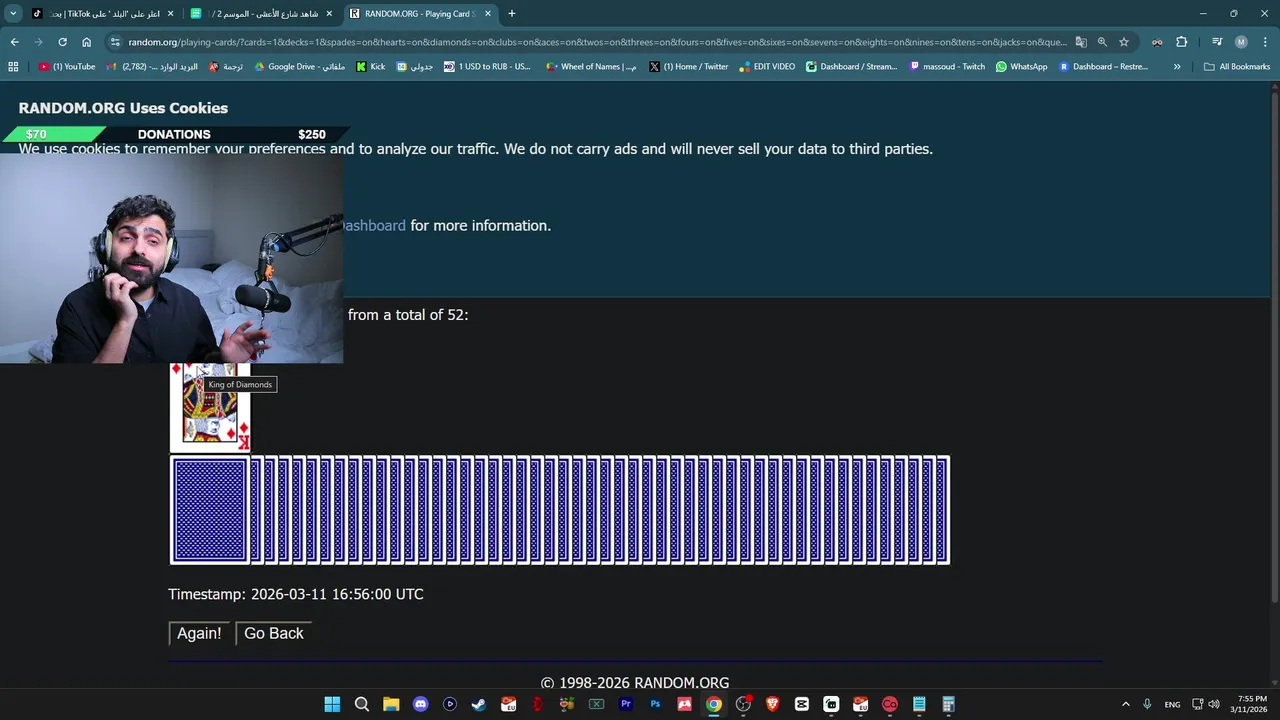Show hidden system tray icons
This screenshot has height=720, width=1280.
[1125, 704]
